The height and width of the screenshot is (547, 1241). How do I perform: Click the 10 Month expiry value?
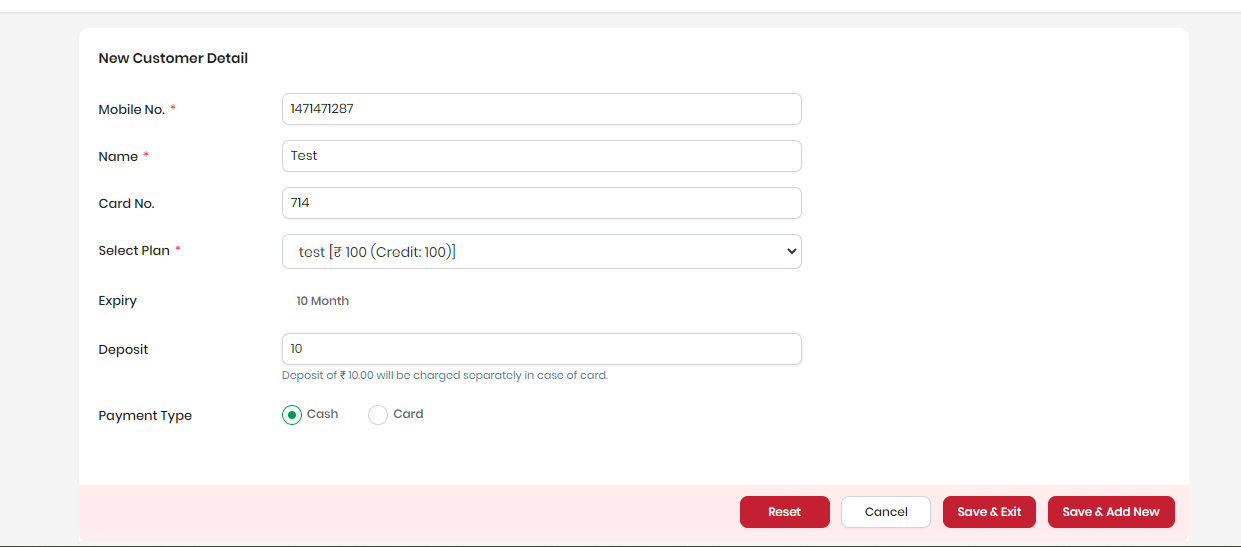pos(323,301)
